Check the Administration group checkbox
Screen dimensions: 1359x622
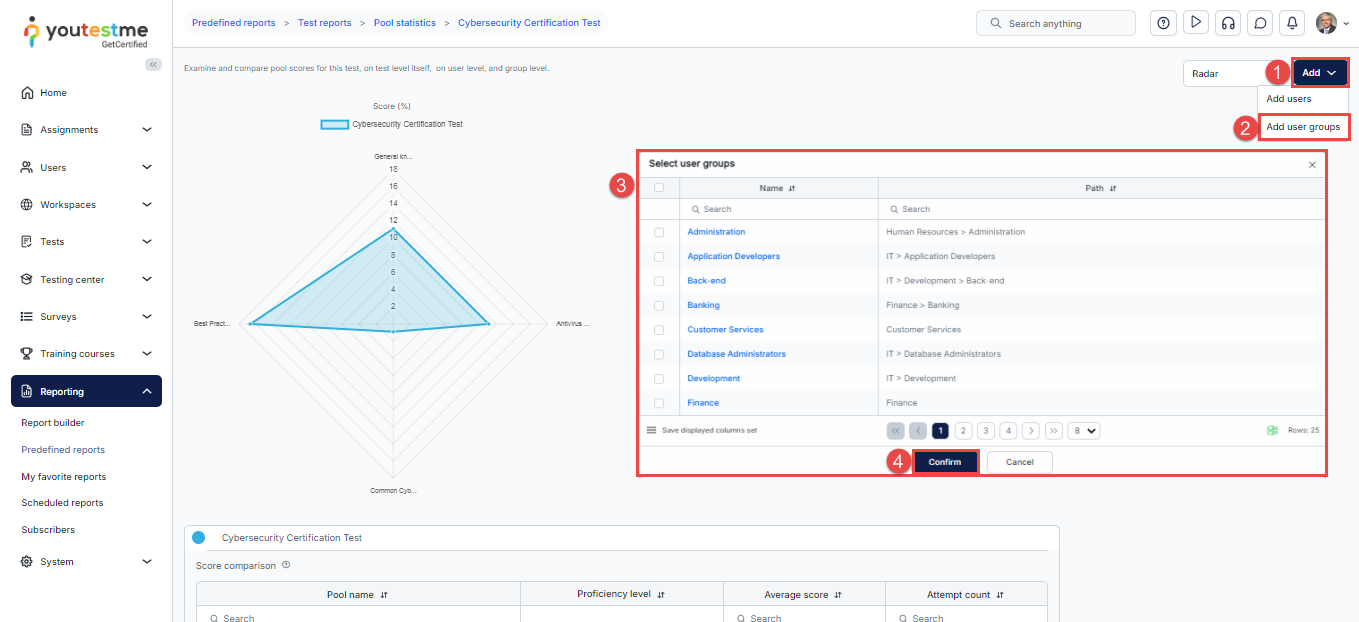click(x=659, y=232)
